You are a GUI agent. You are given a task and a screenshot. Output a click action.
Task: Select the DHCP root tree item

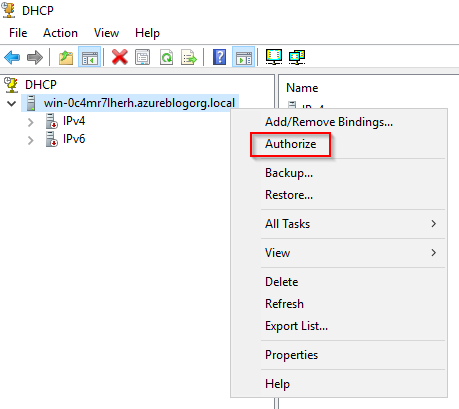tap(41, 85)
